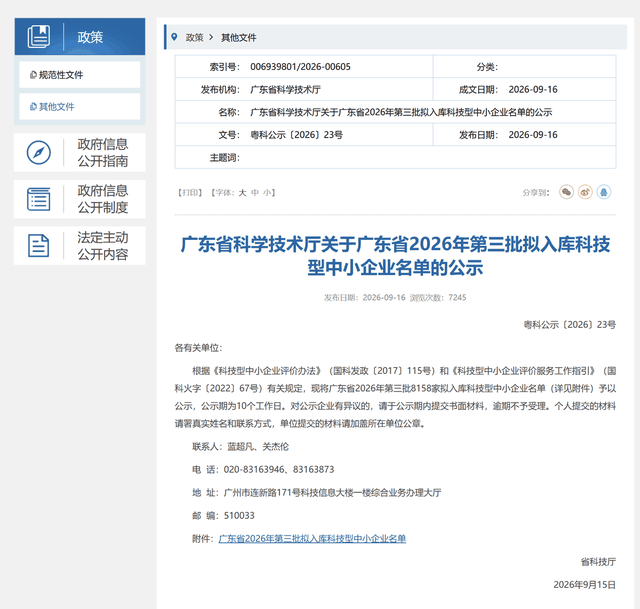This screenshot has height=609, width=640.
Task: Click index number 006939801/2026-00605
Action: (x=300, y=67)
